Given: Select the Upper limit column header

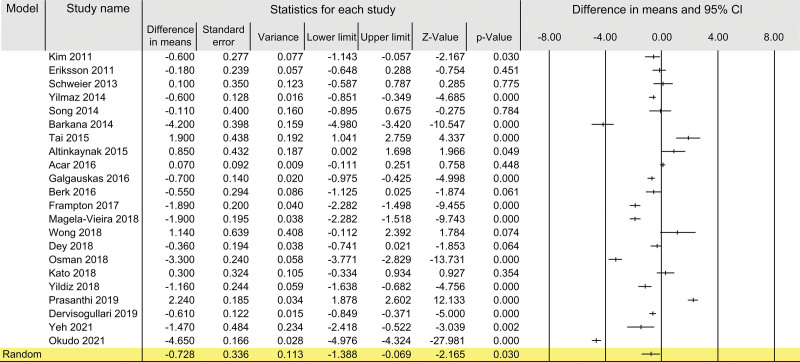Looking at the screenshot, I should (385, 37).
